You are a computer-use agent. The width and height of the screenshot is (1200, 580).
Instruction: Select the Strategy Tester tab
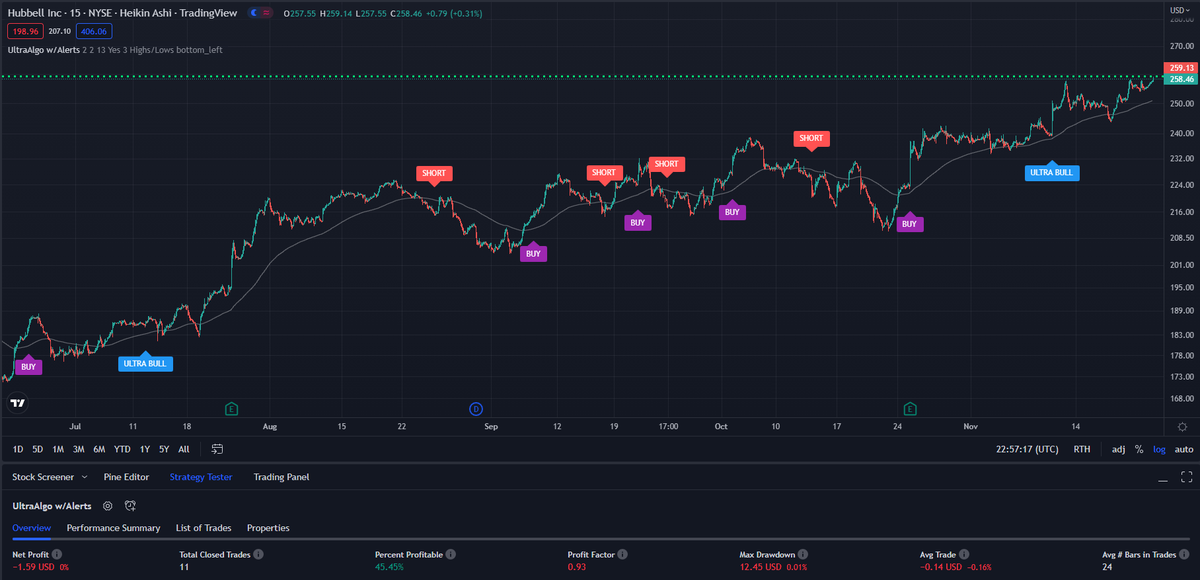(x=201, y=477)
